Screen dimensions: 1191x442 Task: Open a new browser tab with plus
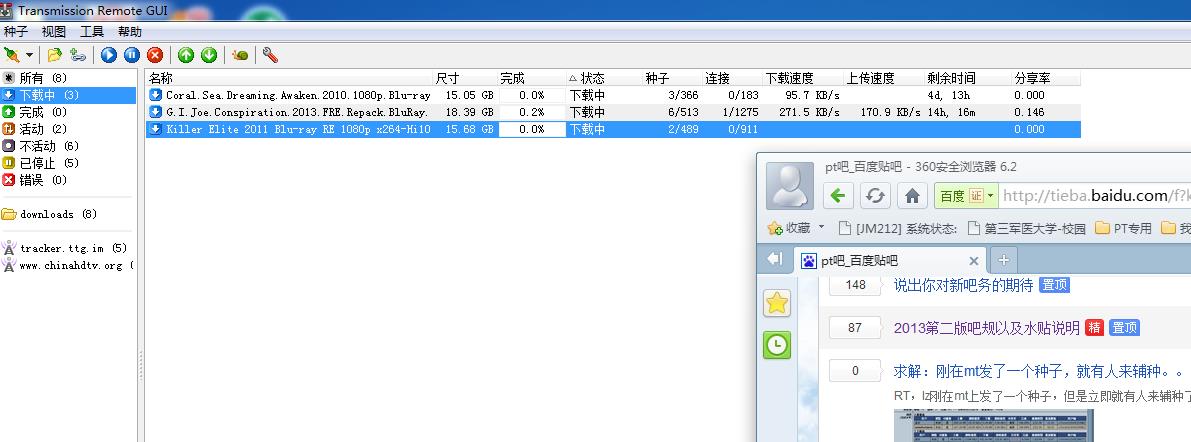click(1003, 260)
